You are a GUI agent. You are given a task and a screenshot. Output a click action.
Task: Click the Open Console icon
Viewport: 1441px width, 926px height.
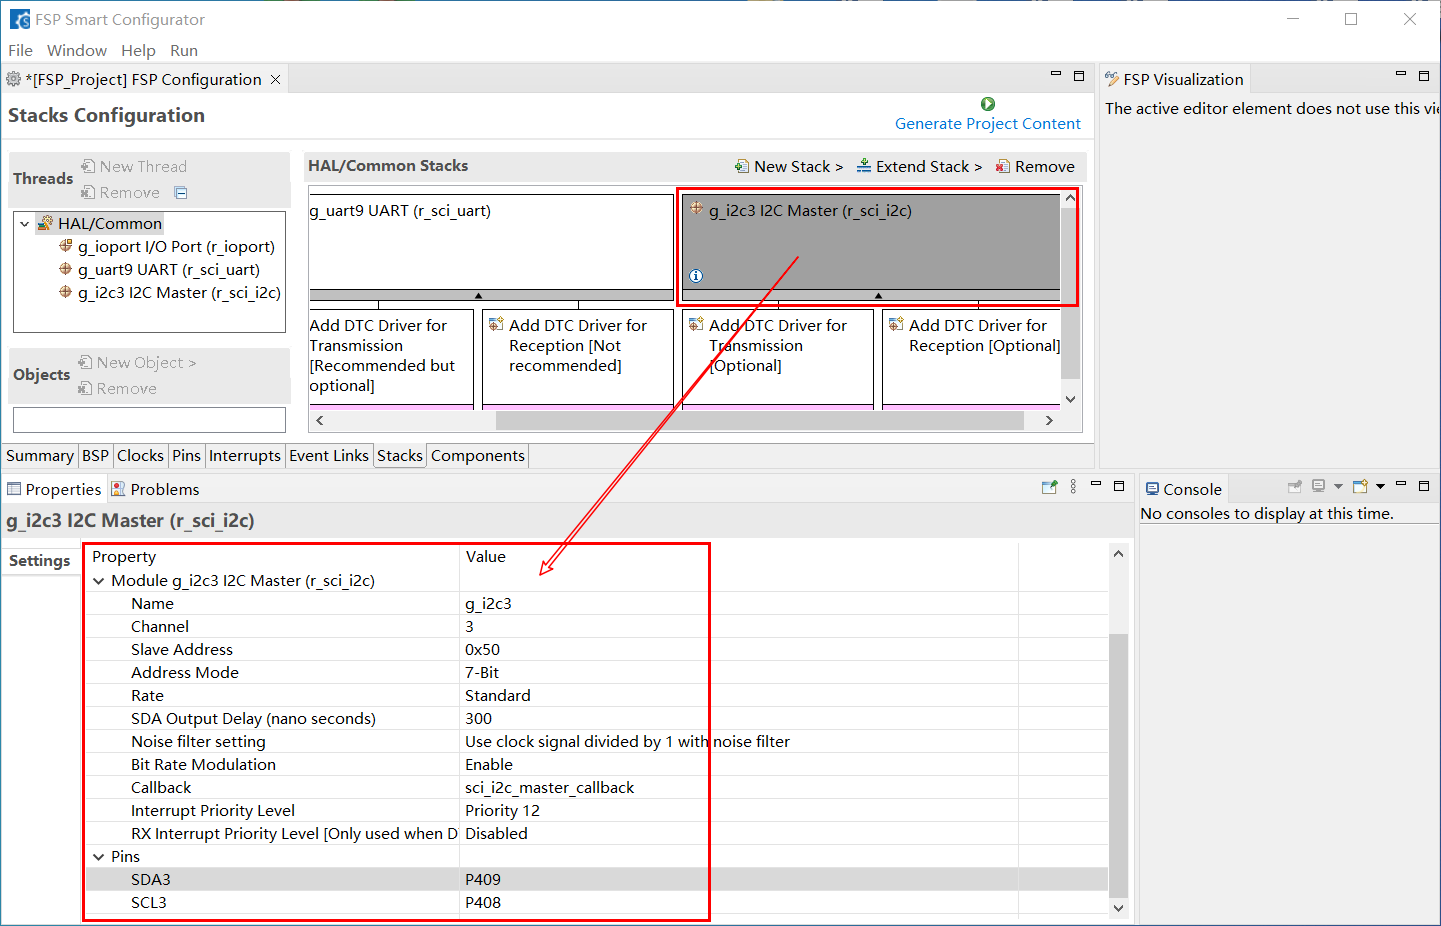[1360, 486]
